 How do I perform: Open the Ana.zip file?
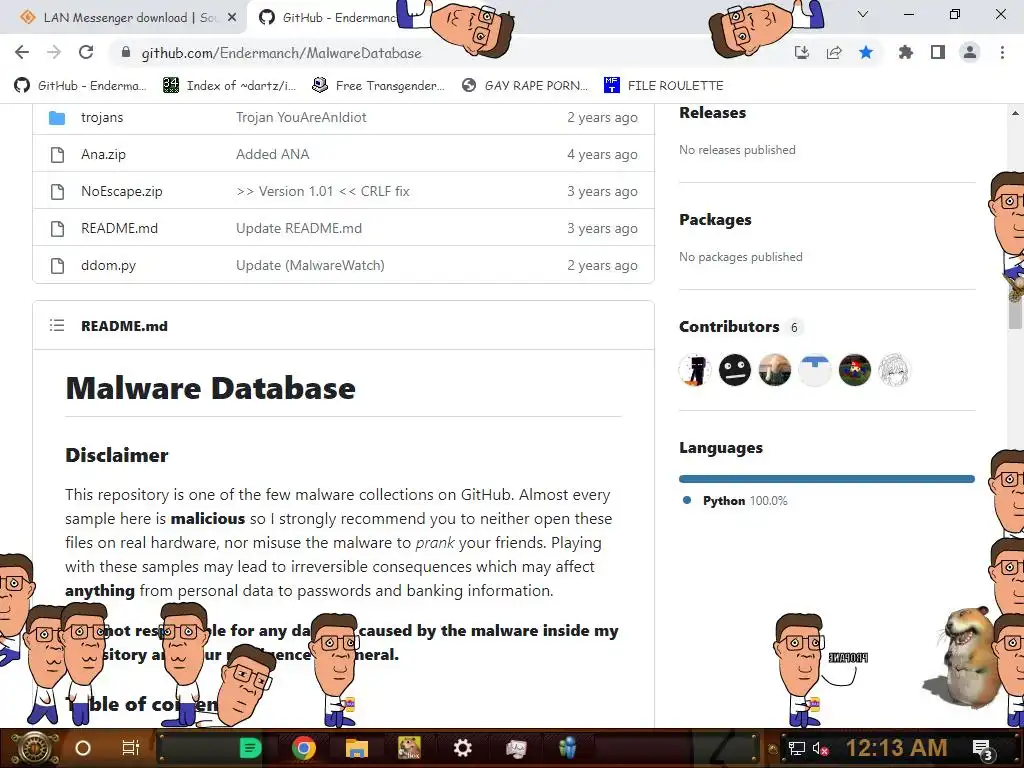click(x=103, y=155)
